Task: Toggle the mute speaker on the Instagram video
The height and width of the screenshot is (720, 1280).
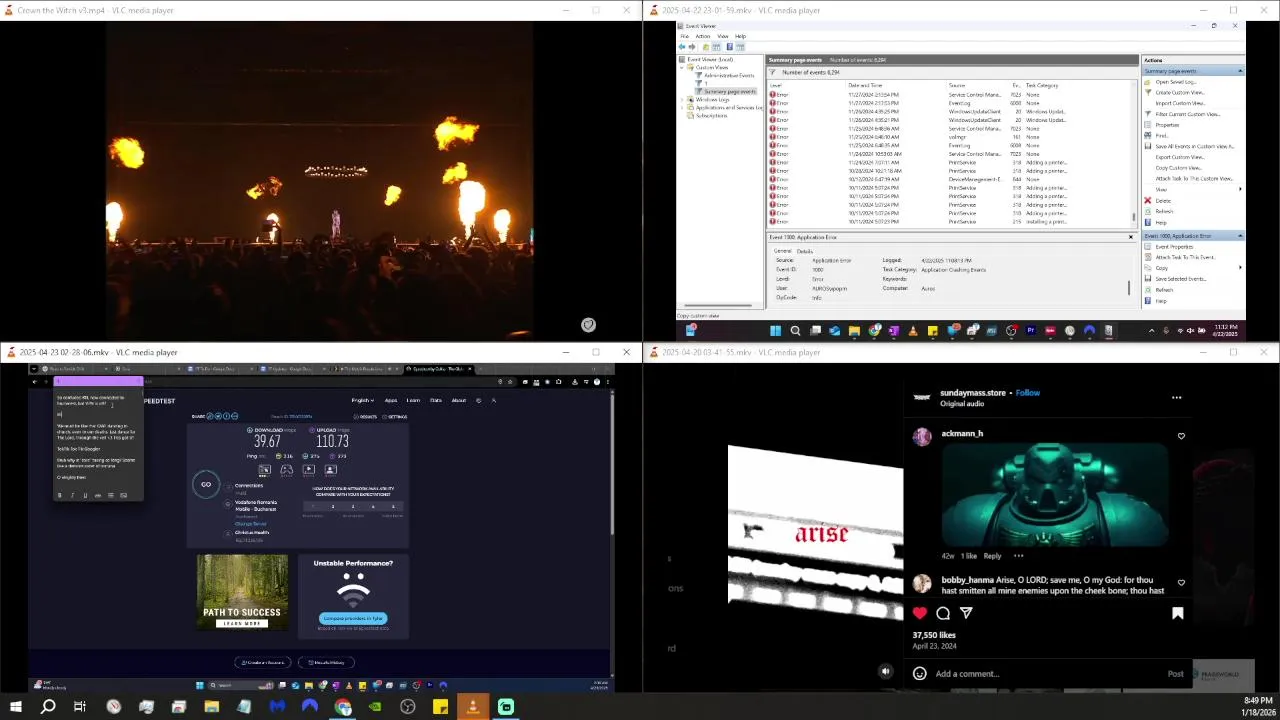Action: pos(885,672)
